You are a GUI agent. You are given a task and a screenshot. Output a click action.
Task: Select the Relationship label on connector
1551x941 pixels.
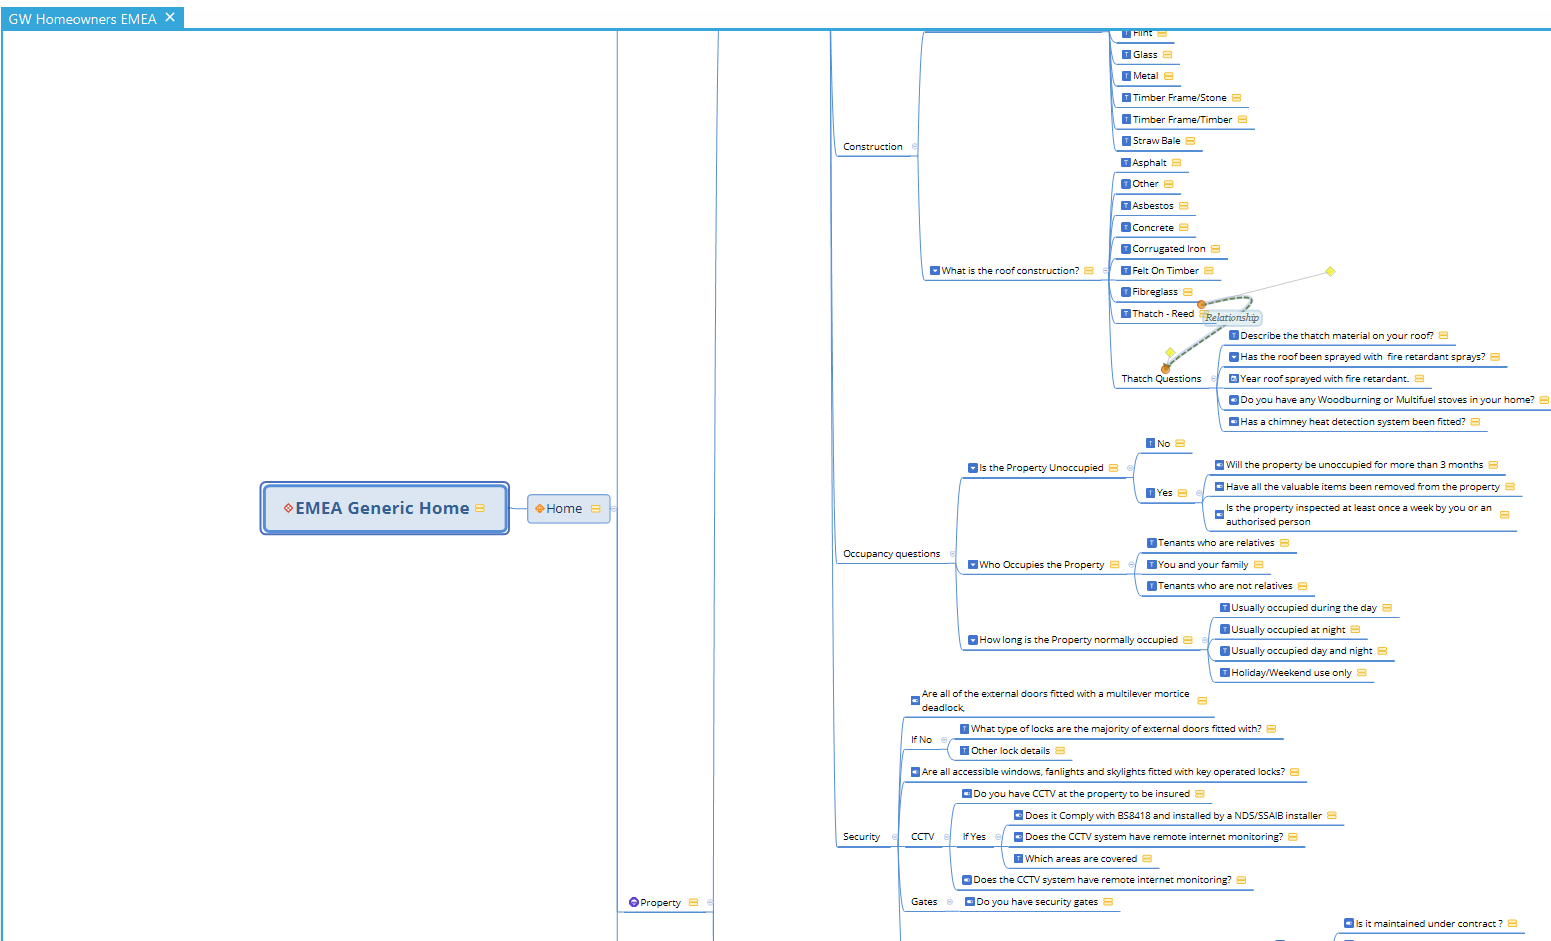click(1231, 318)
